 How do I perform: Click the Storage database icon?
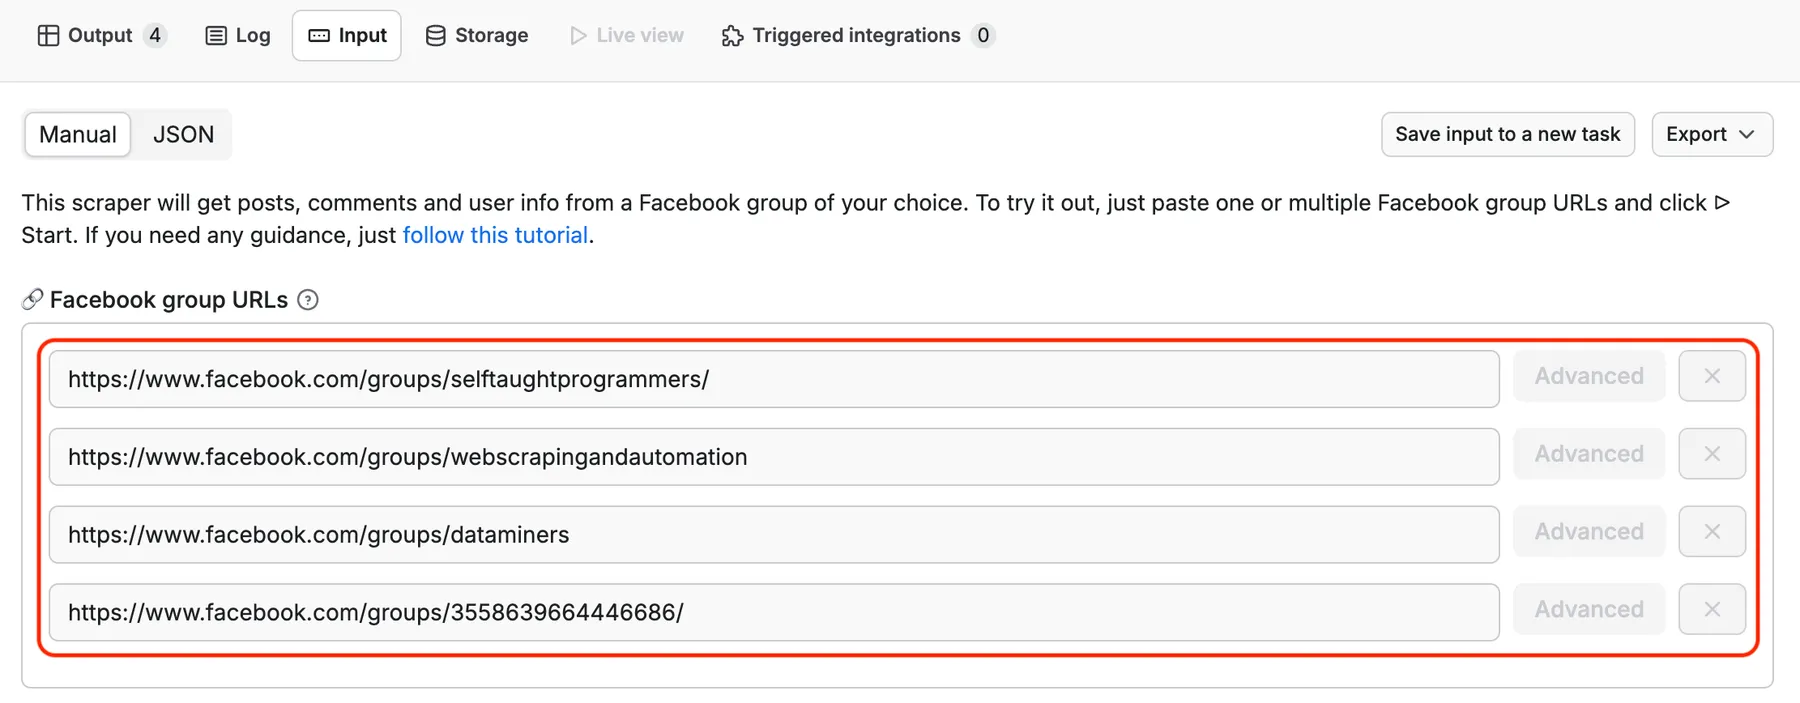(434, 35)
